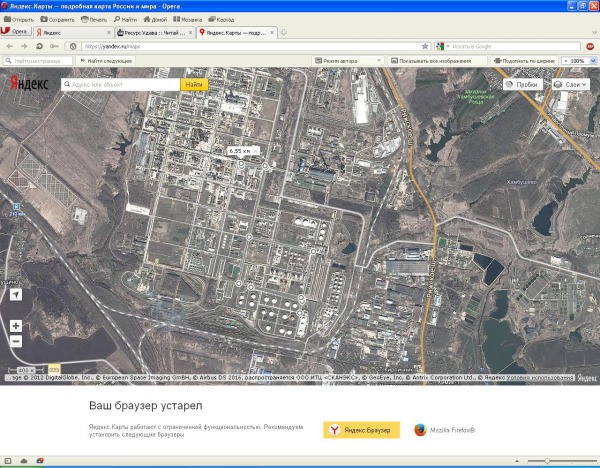Click the site security badge icon

pos(73,46)
